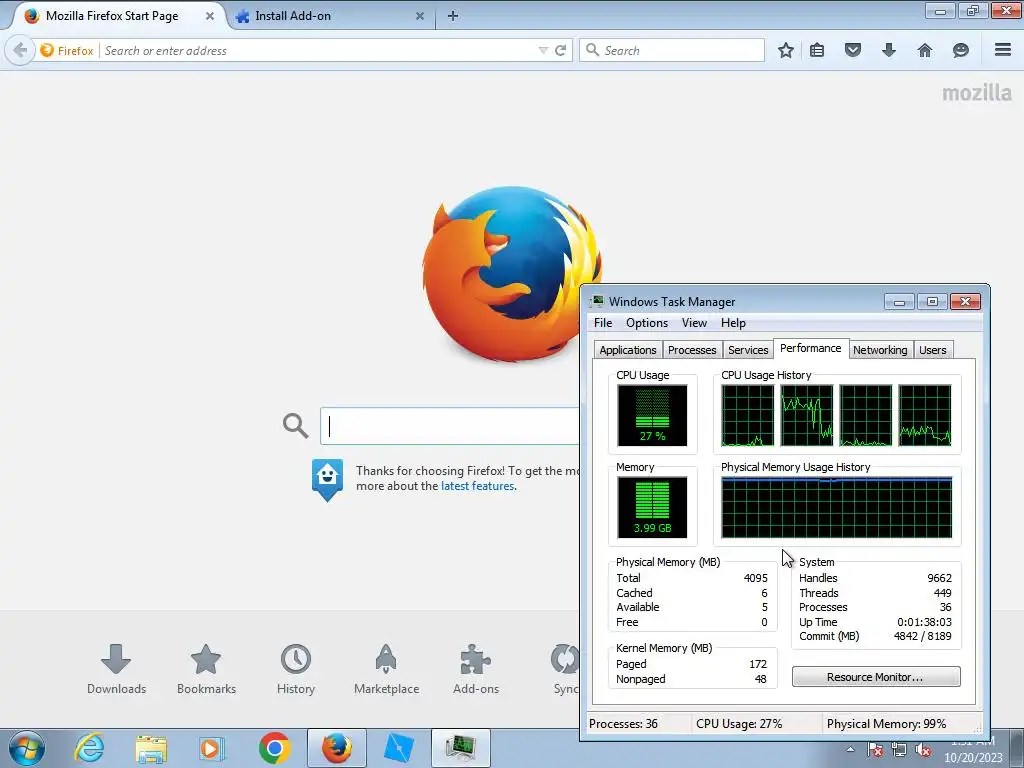The width and height of the screenshot is (1024, 768).
Task: Open Marketplace rocket on the start page
Action: click(x=386, y=669)
